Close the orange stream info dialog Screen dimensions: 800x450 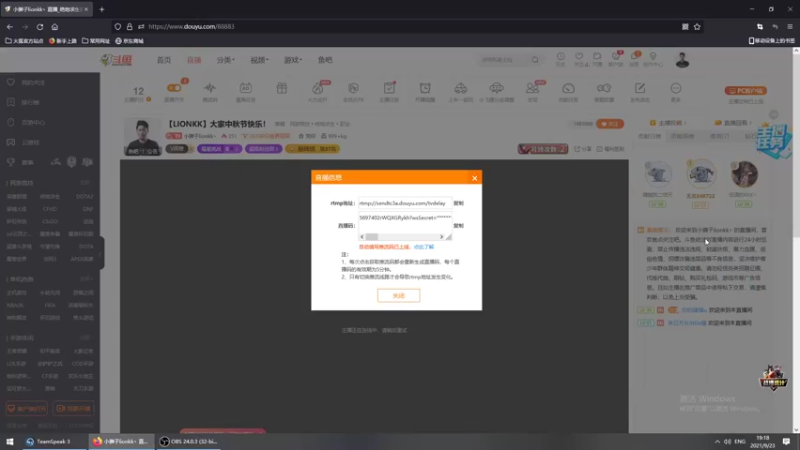pyautogui.click(x=474, y=178)
